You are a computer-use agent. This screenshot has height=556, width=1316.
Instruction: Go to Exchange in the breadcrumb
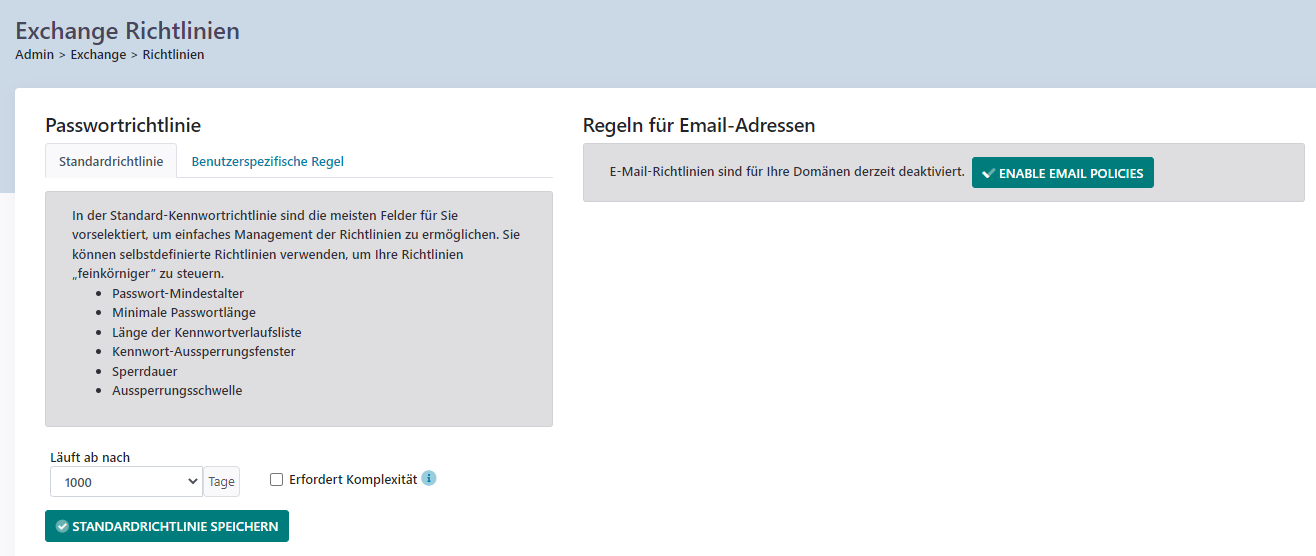point(98,55)
